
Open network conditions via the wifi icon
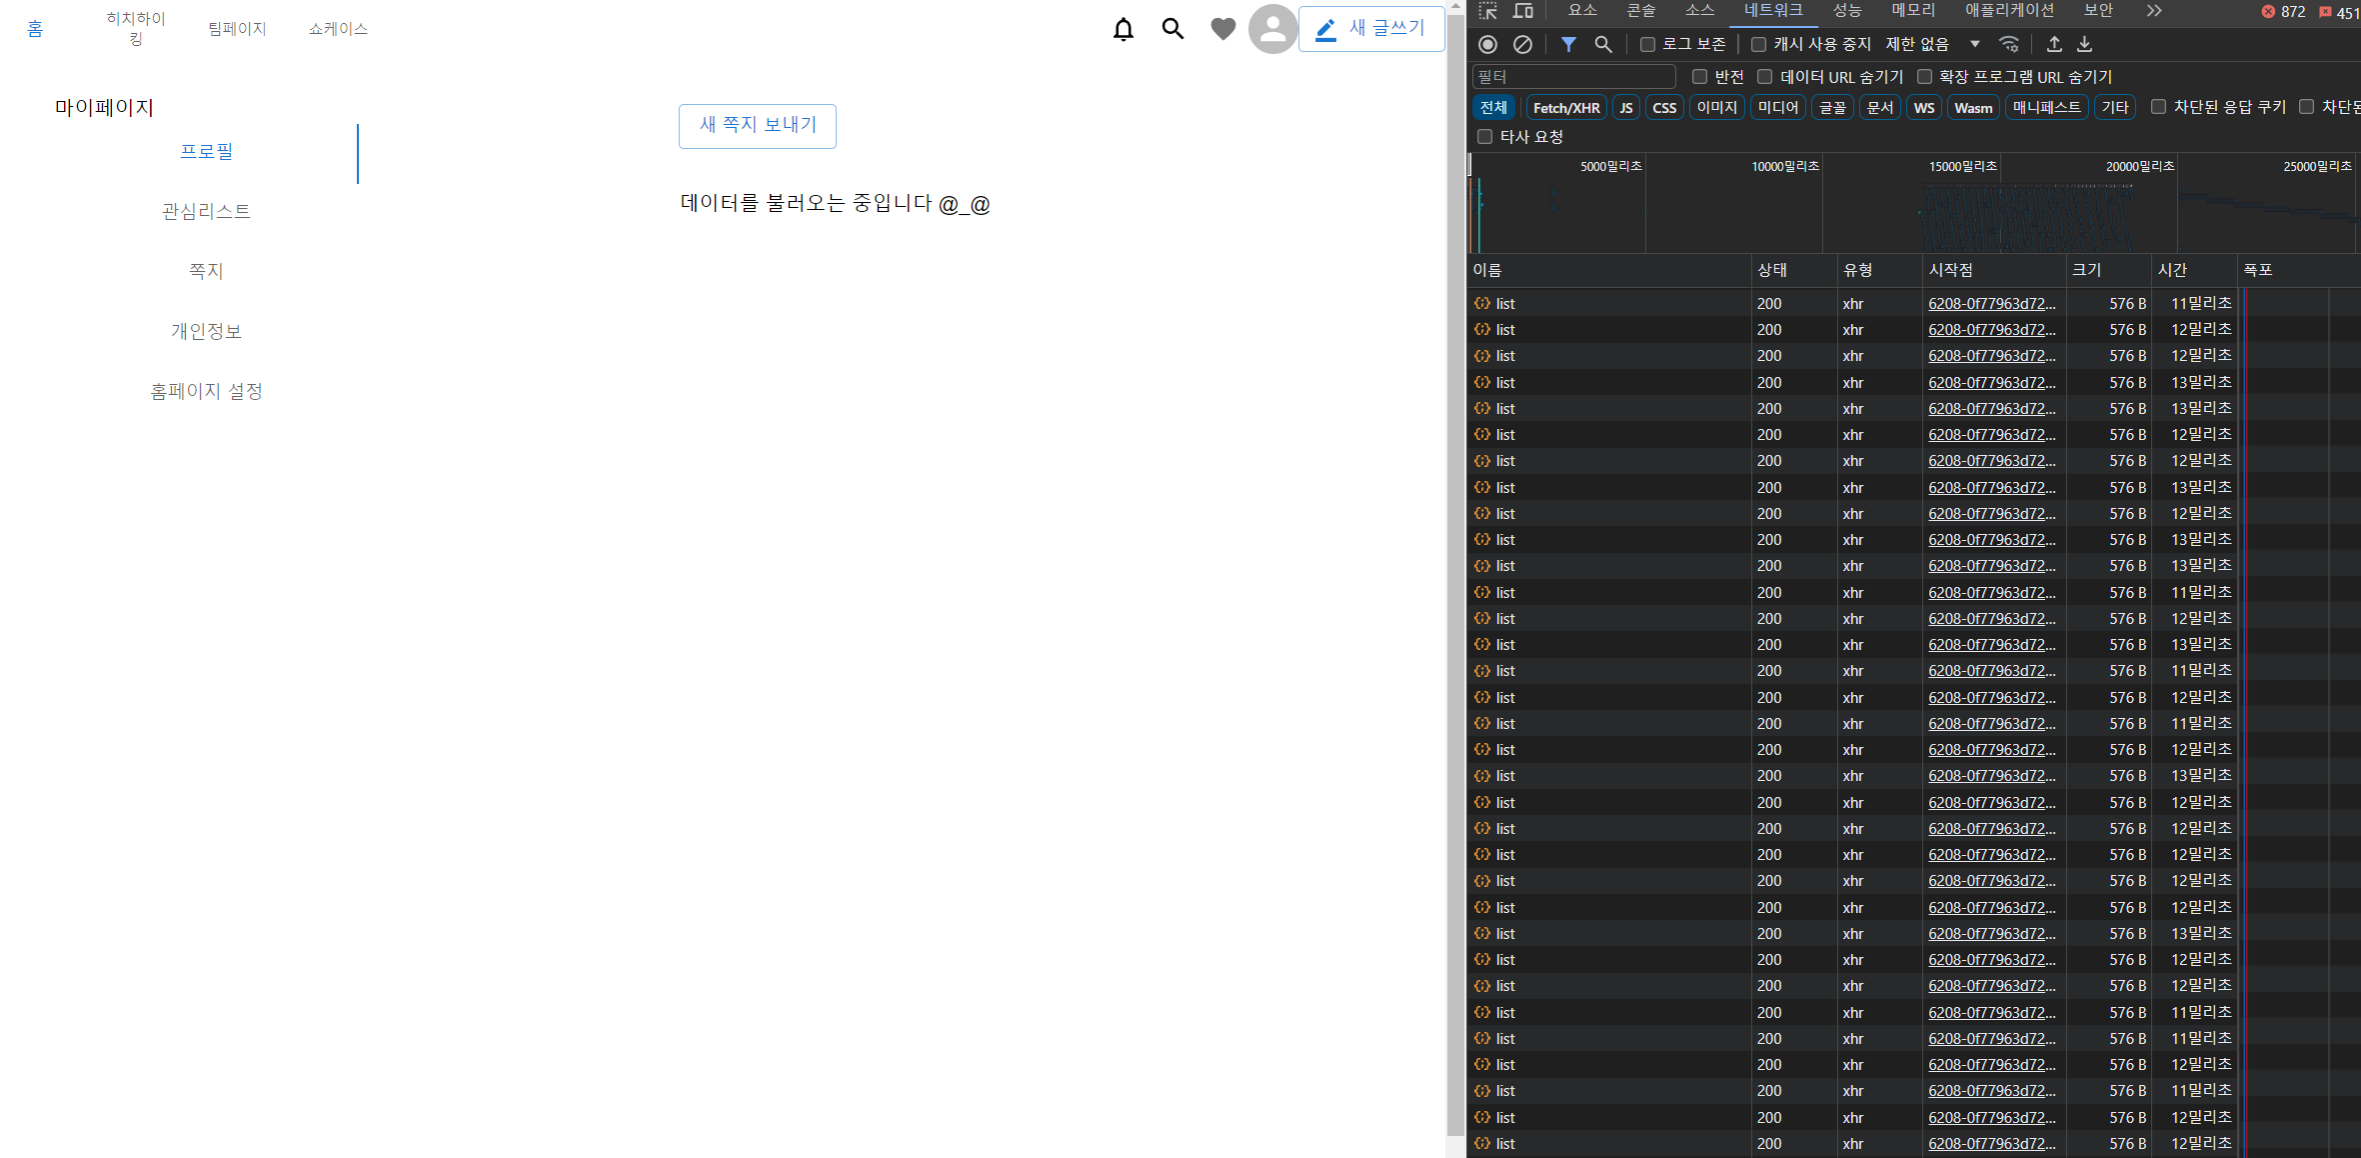coord(2008,44)
